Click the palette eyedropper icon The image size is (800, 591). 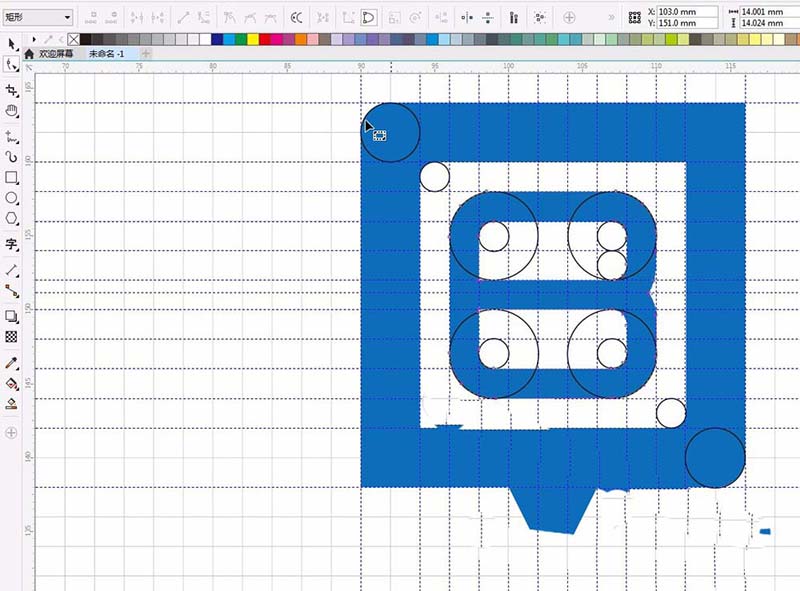[x=48, y=39]
